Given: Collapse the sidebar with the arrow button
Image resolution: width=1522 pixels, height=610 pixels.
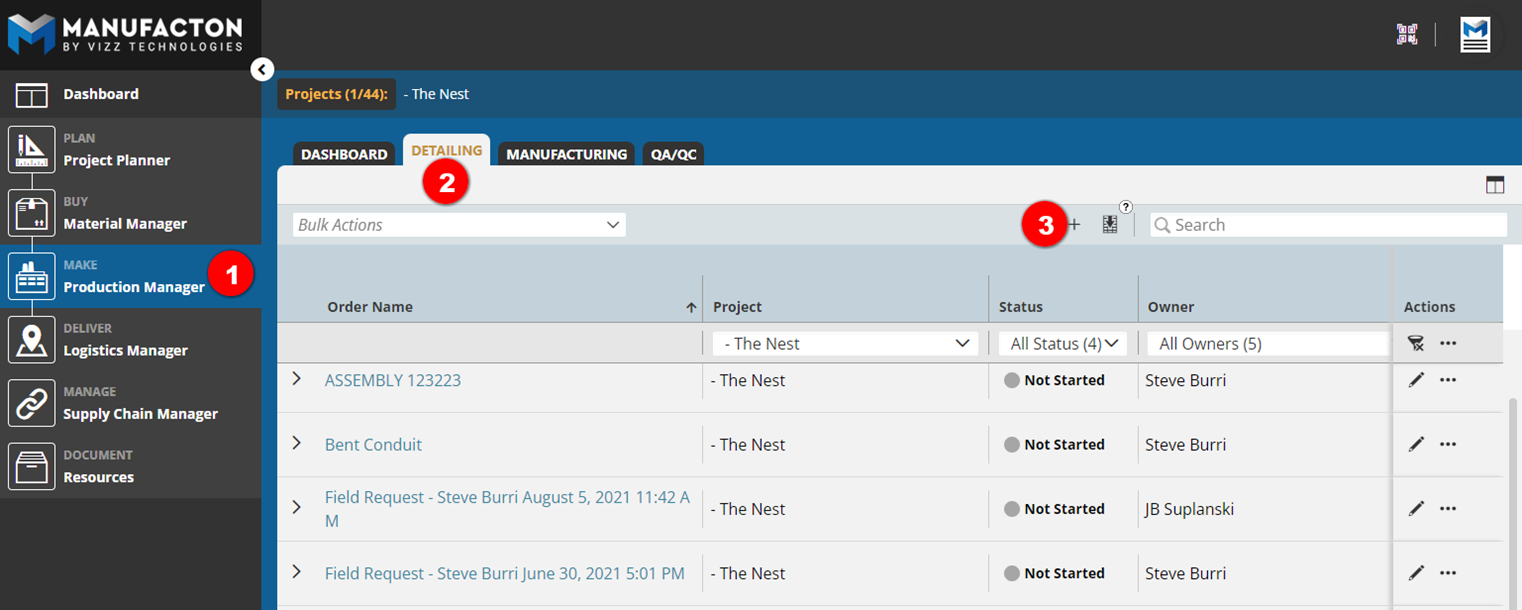Looking at the screenshot, I should pos(262,69).
